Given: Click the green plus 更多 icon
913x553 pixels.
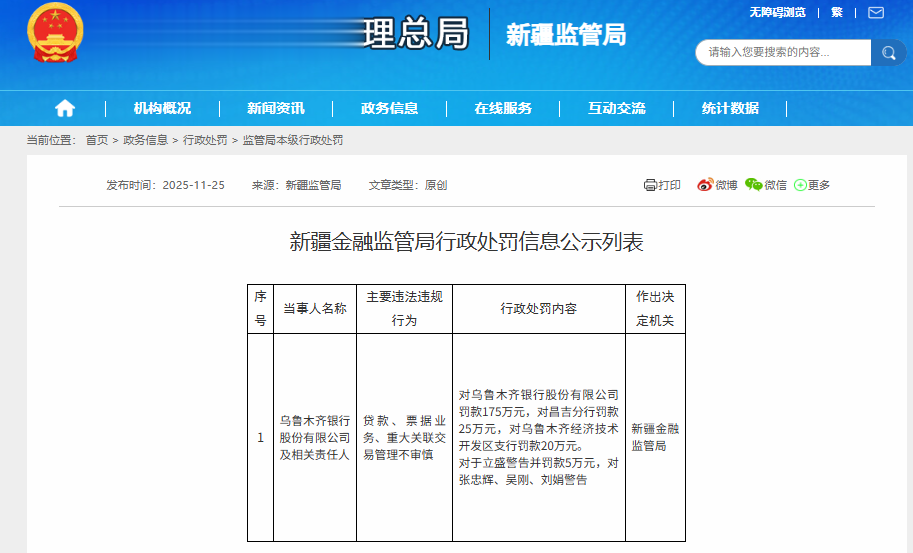Looking at the screenshot, I should point(800,185).
